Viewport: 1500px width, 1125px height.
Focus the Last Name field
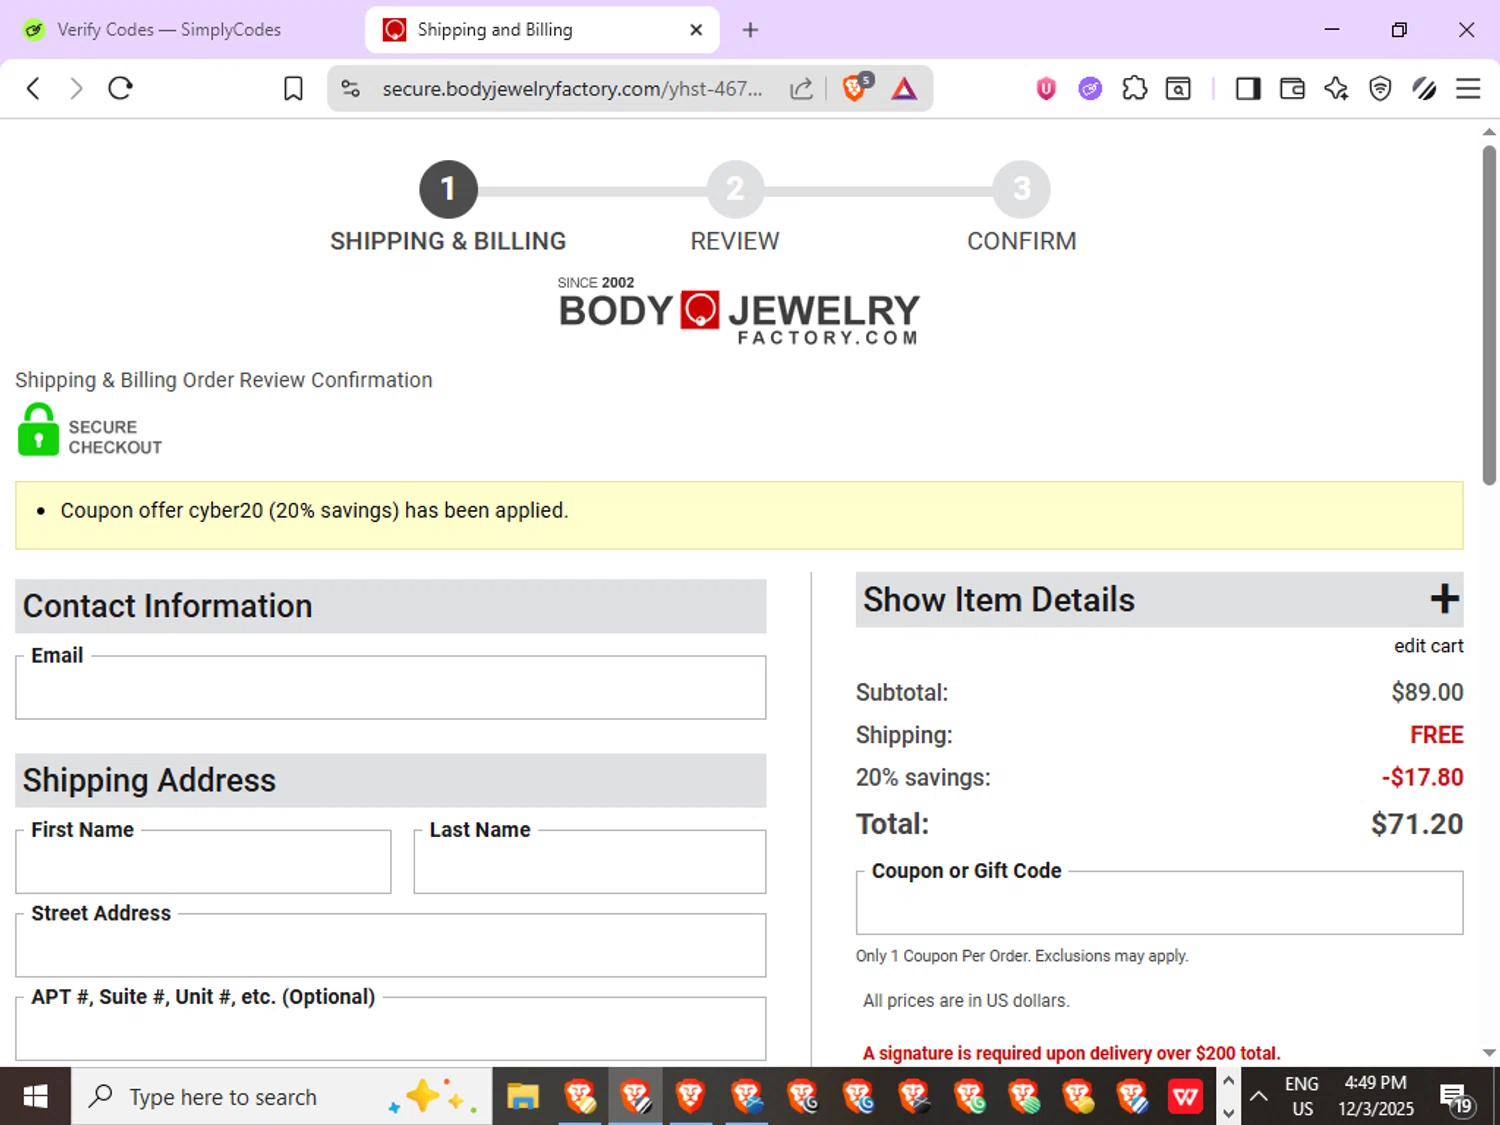click(x=590, y=862)
